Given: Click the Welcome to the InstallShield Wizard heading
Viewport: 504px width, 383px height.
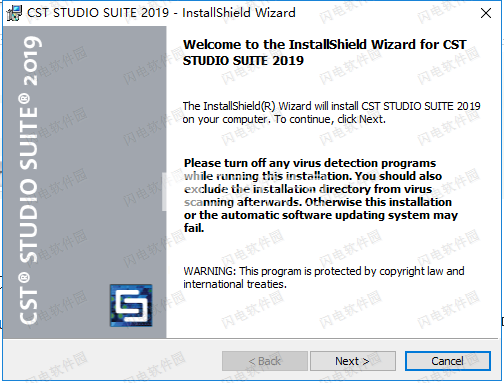Looking at the screenshot, I should (324, 45).
